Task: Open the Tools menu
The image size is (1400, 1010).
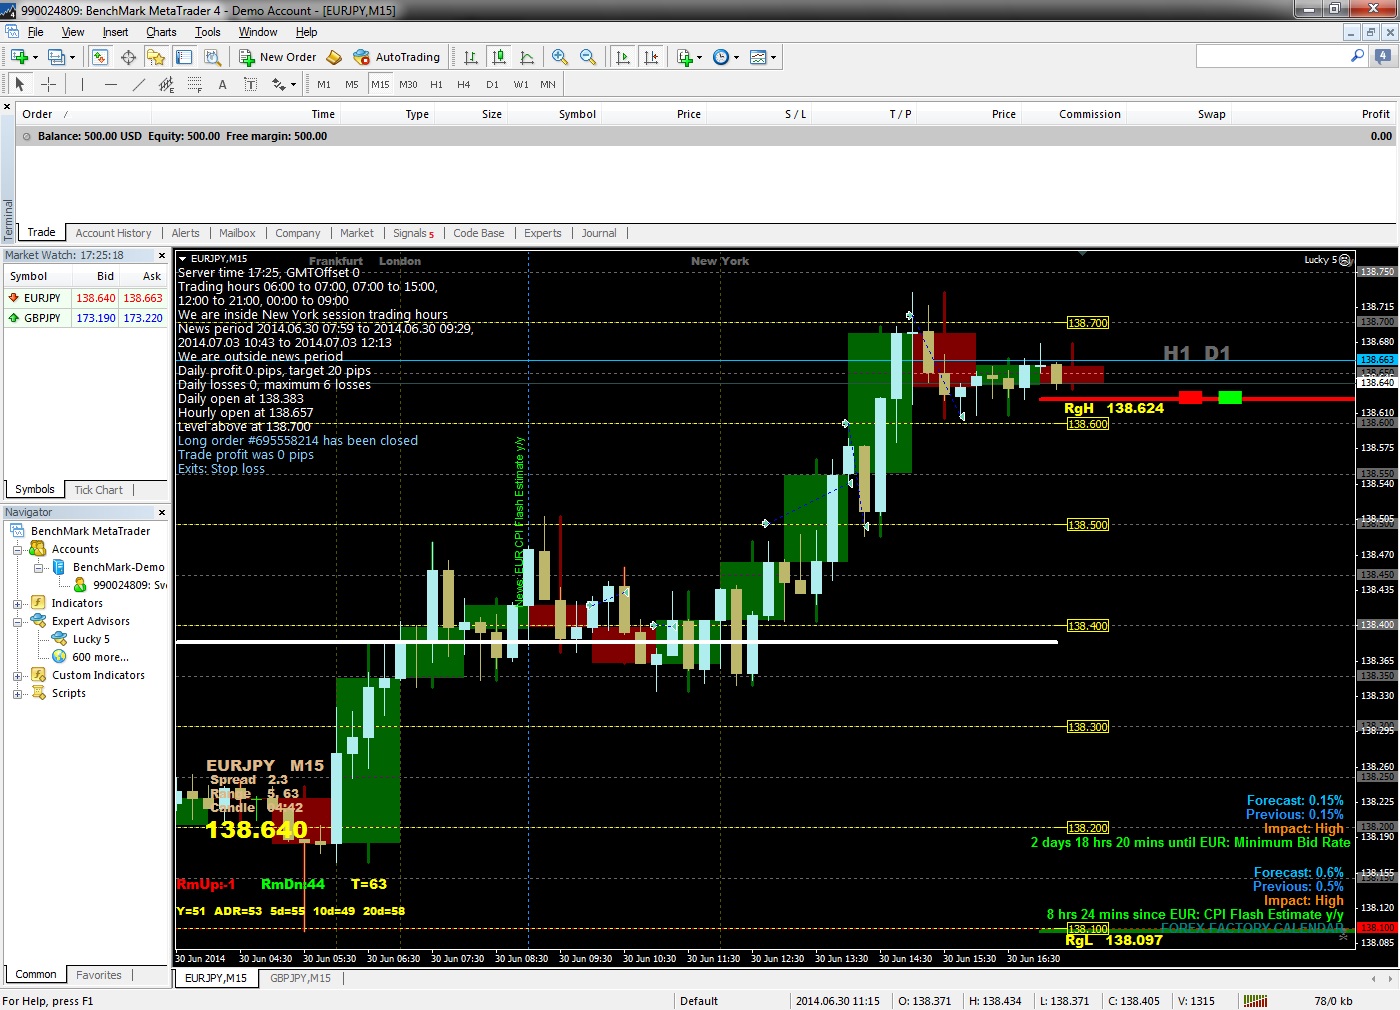Action: (208, 32)
